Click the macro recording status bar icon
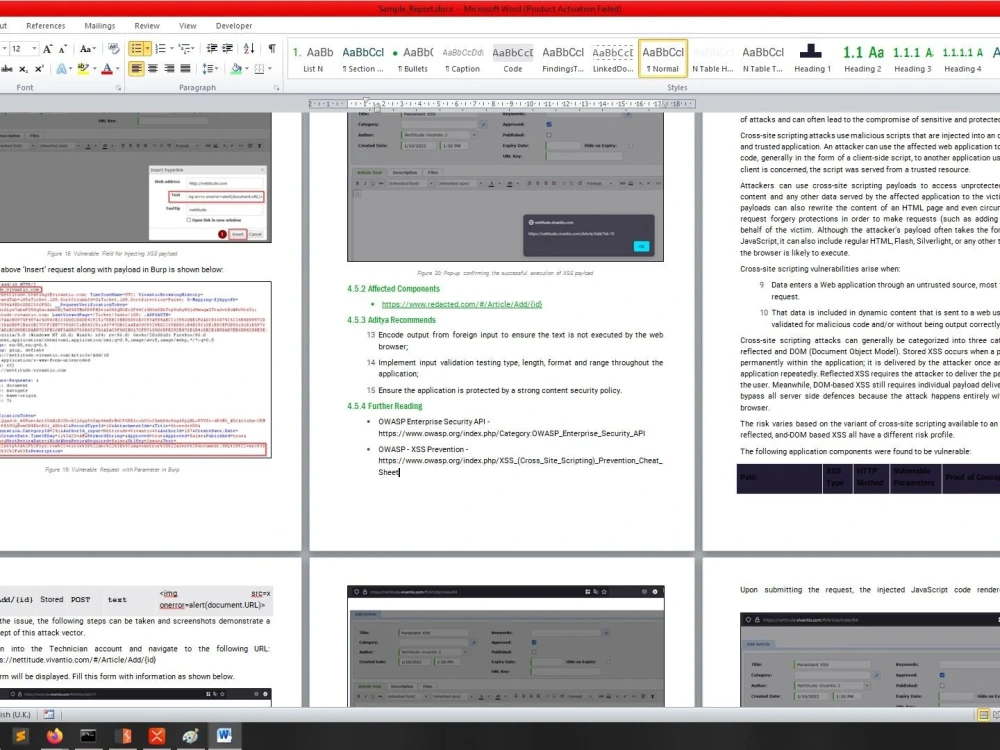The height and width of the screenshot is (750, 1000). 49,714
